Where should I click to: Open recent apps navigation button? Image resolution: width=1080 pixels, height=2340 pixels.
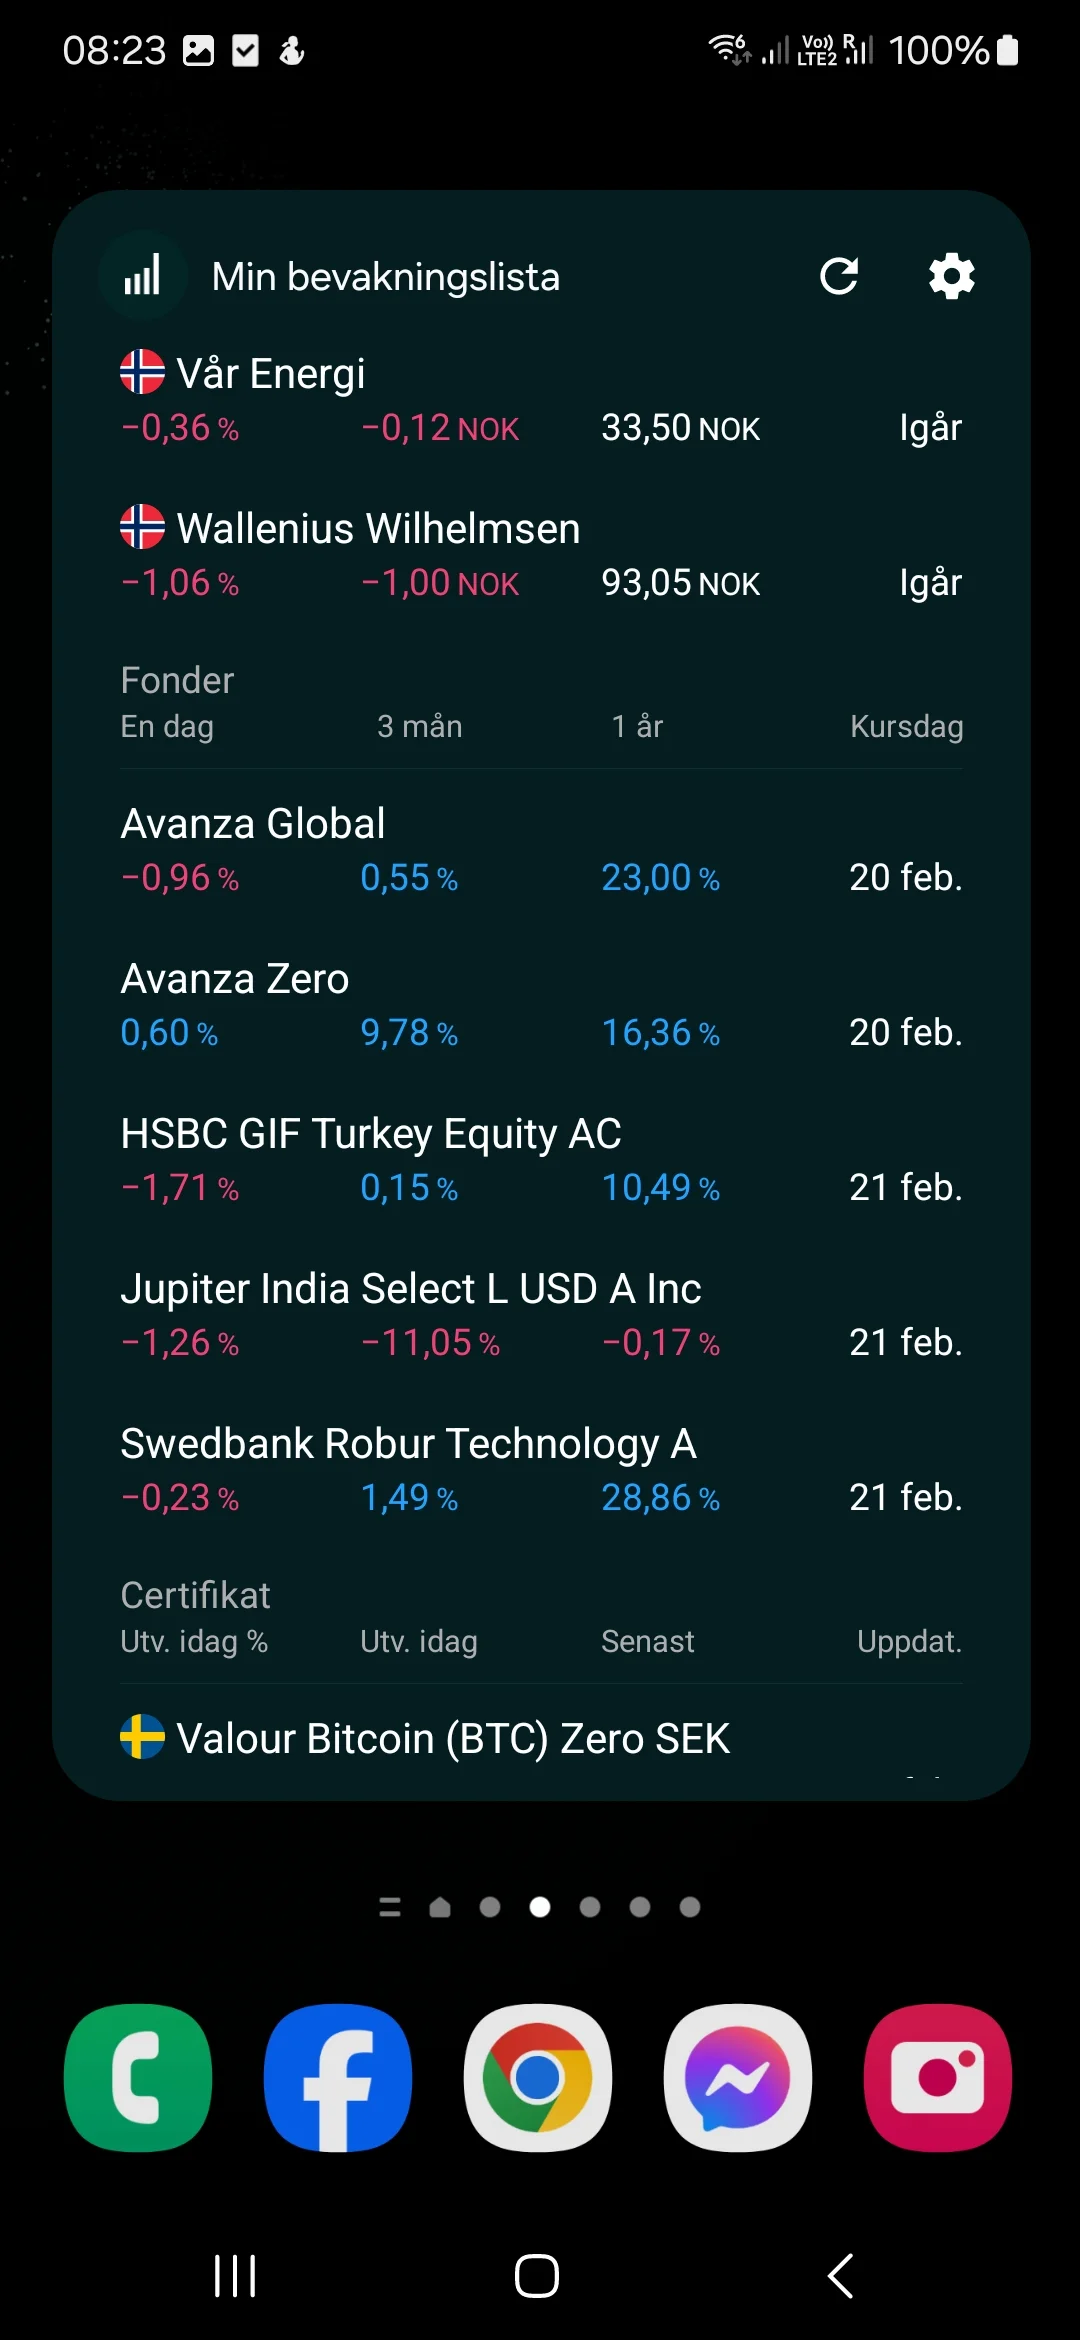[x=236, y=2276]
